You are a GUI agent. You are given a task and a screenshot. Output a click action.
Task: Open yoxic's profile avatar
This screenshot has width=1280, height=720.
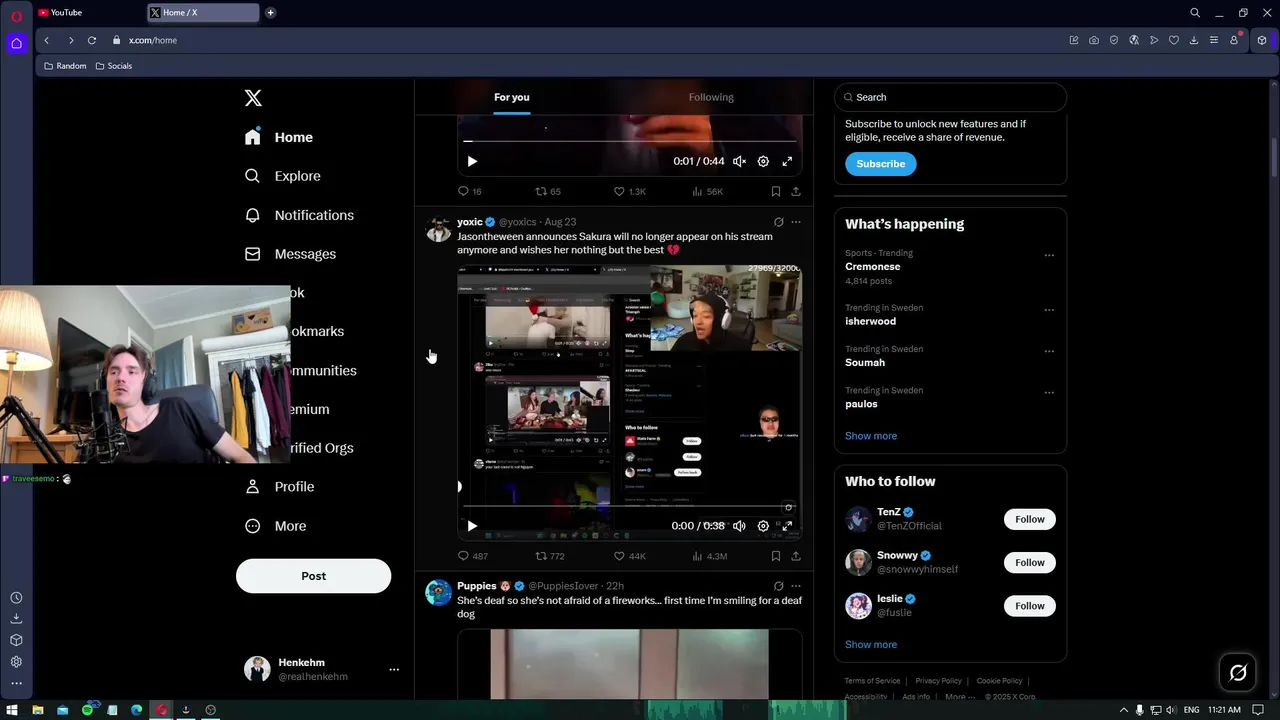click(438, 229)
